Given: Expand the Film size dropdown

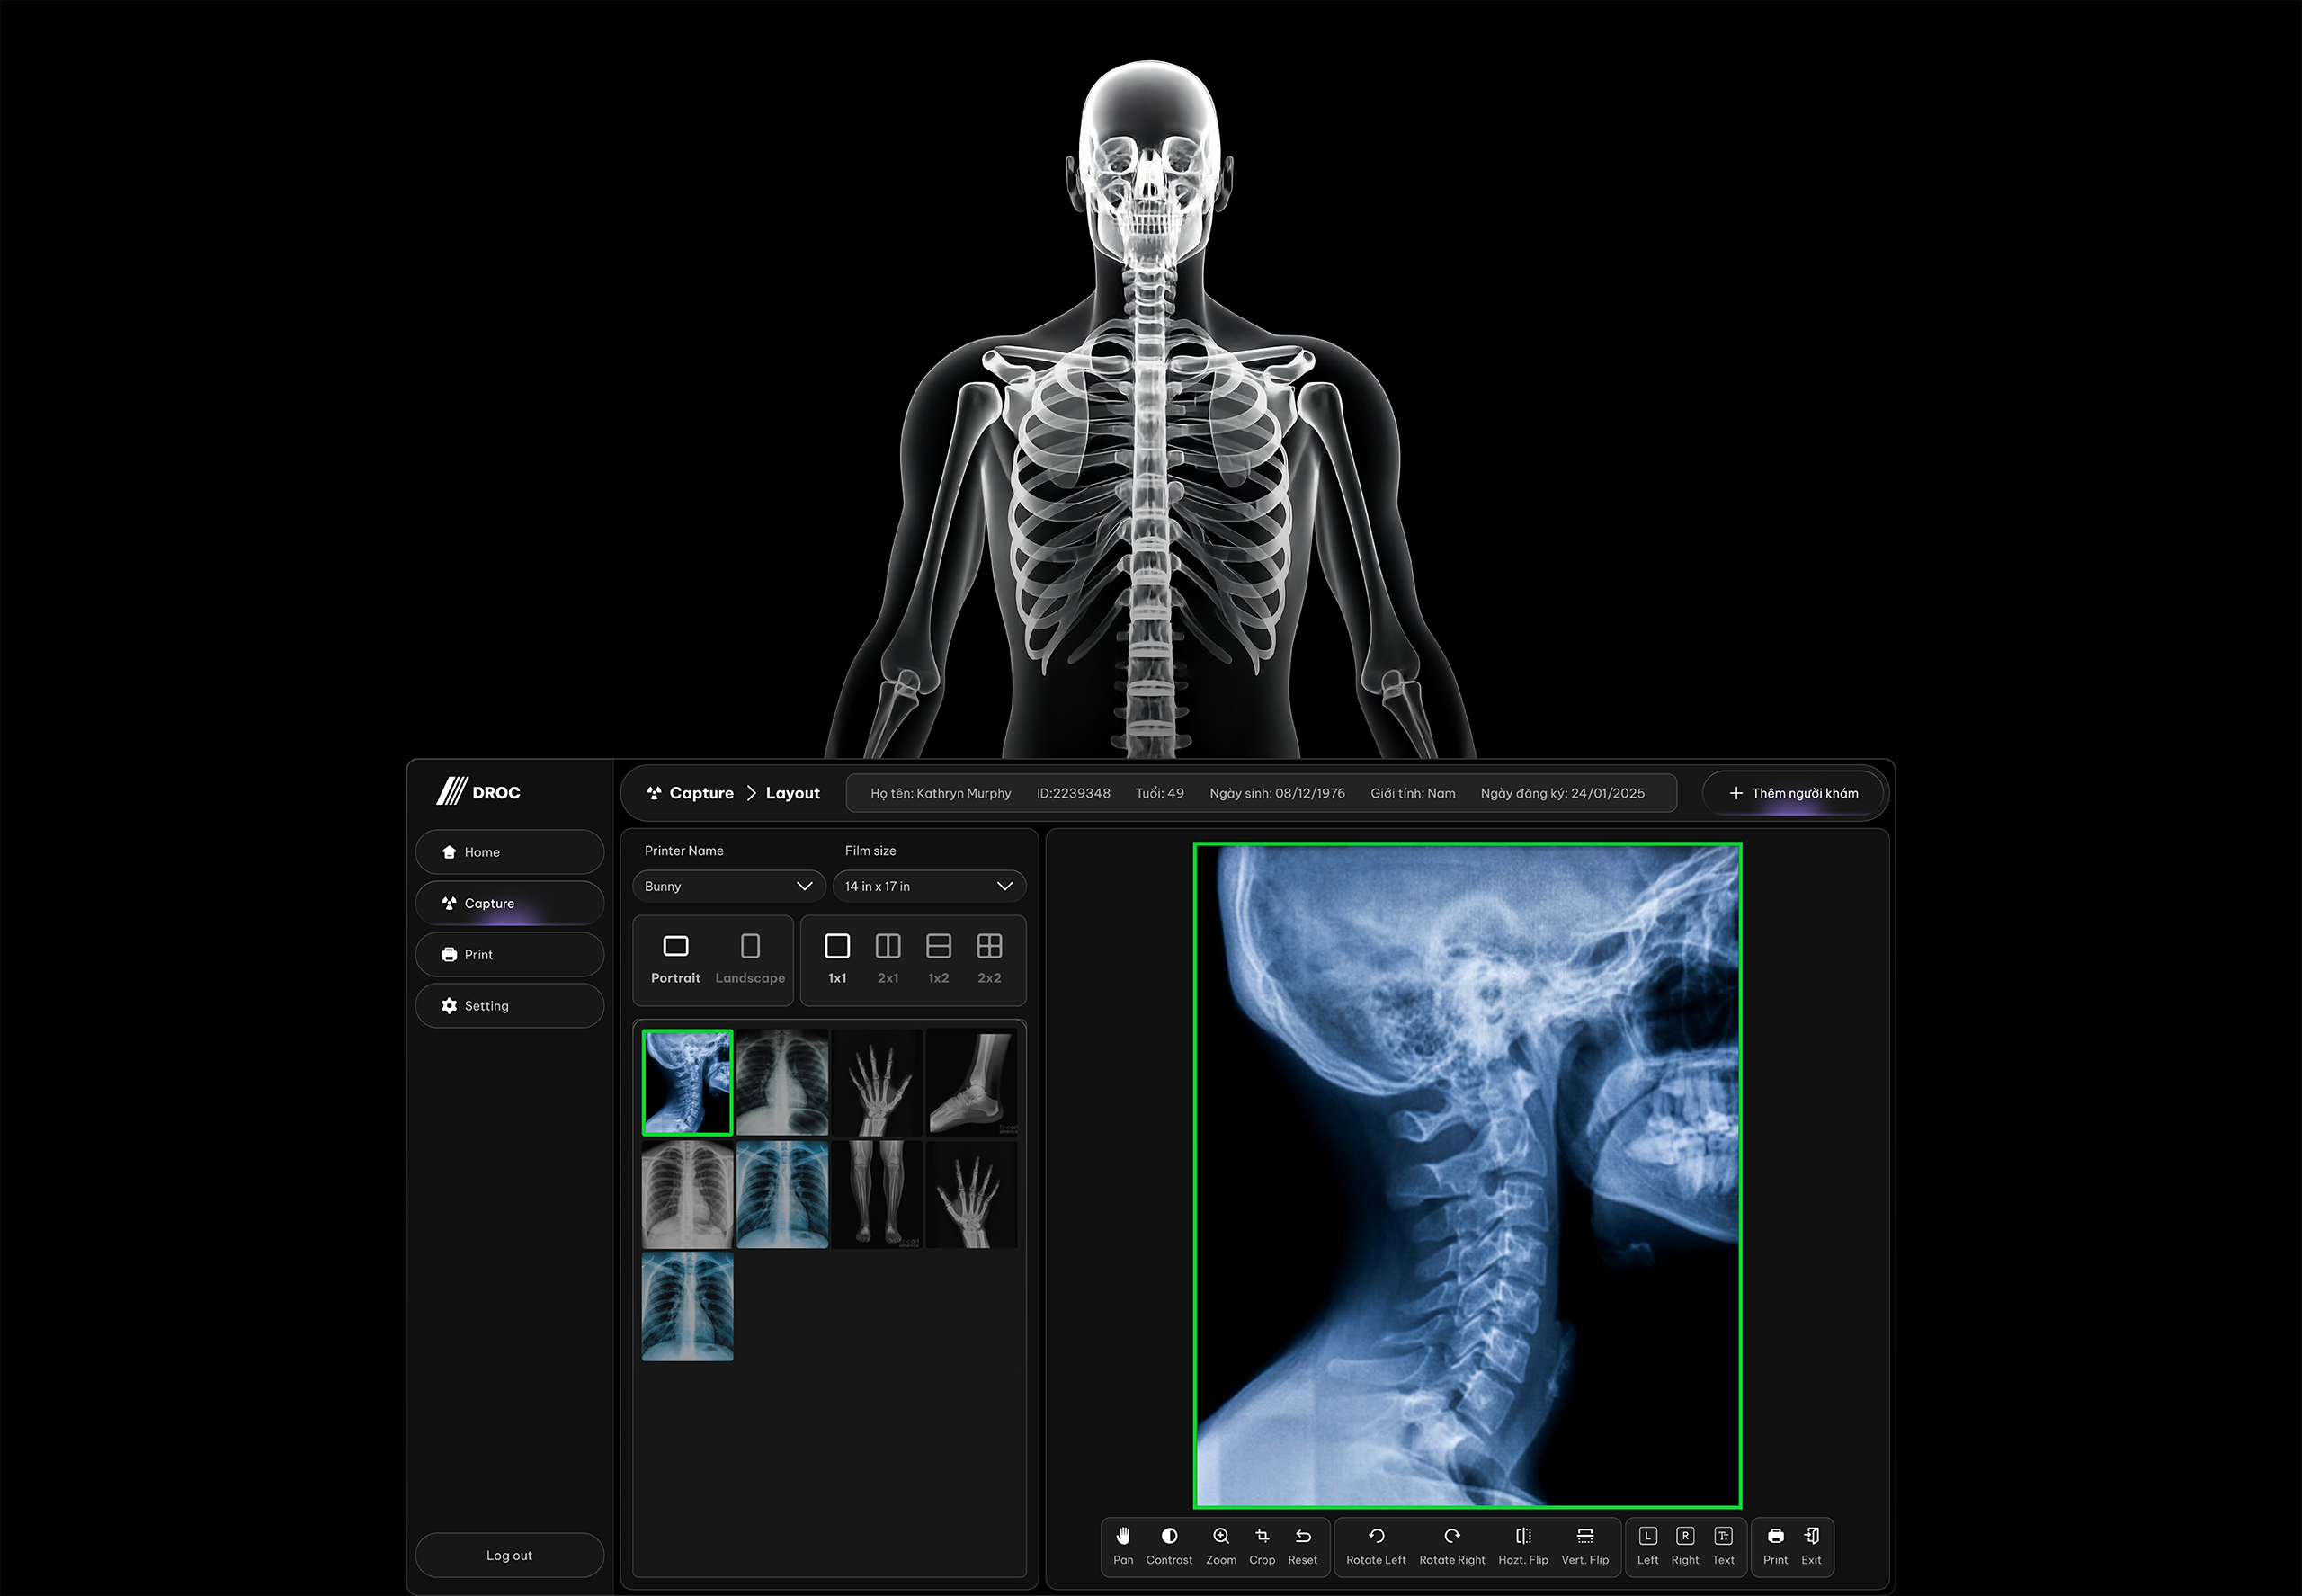Looking at the screenshot, I should 929,886.
